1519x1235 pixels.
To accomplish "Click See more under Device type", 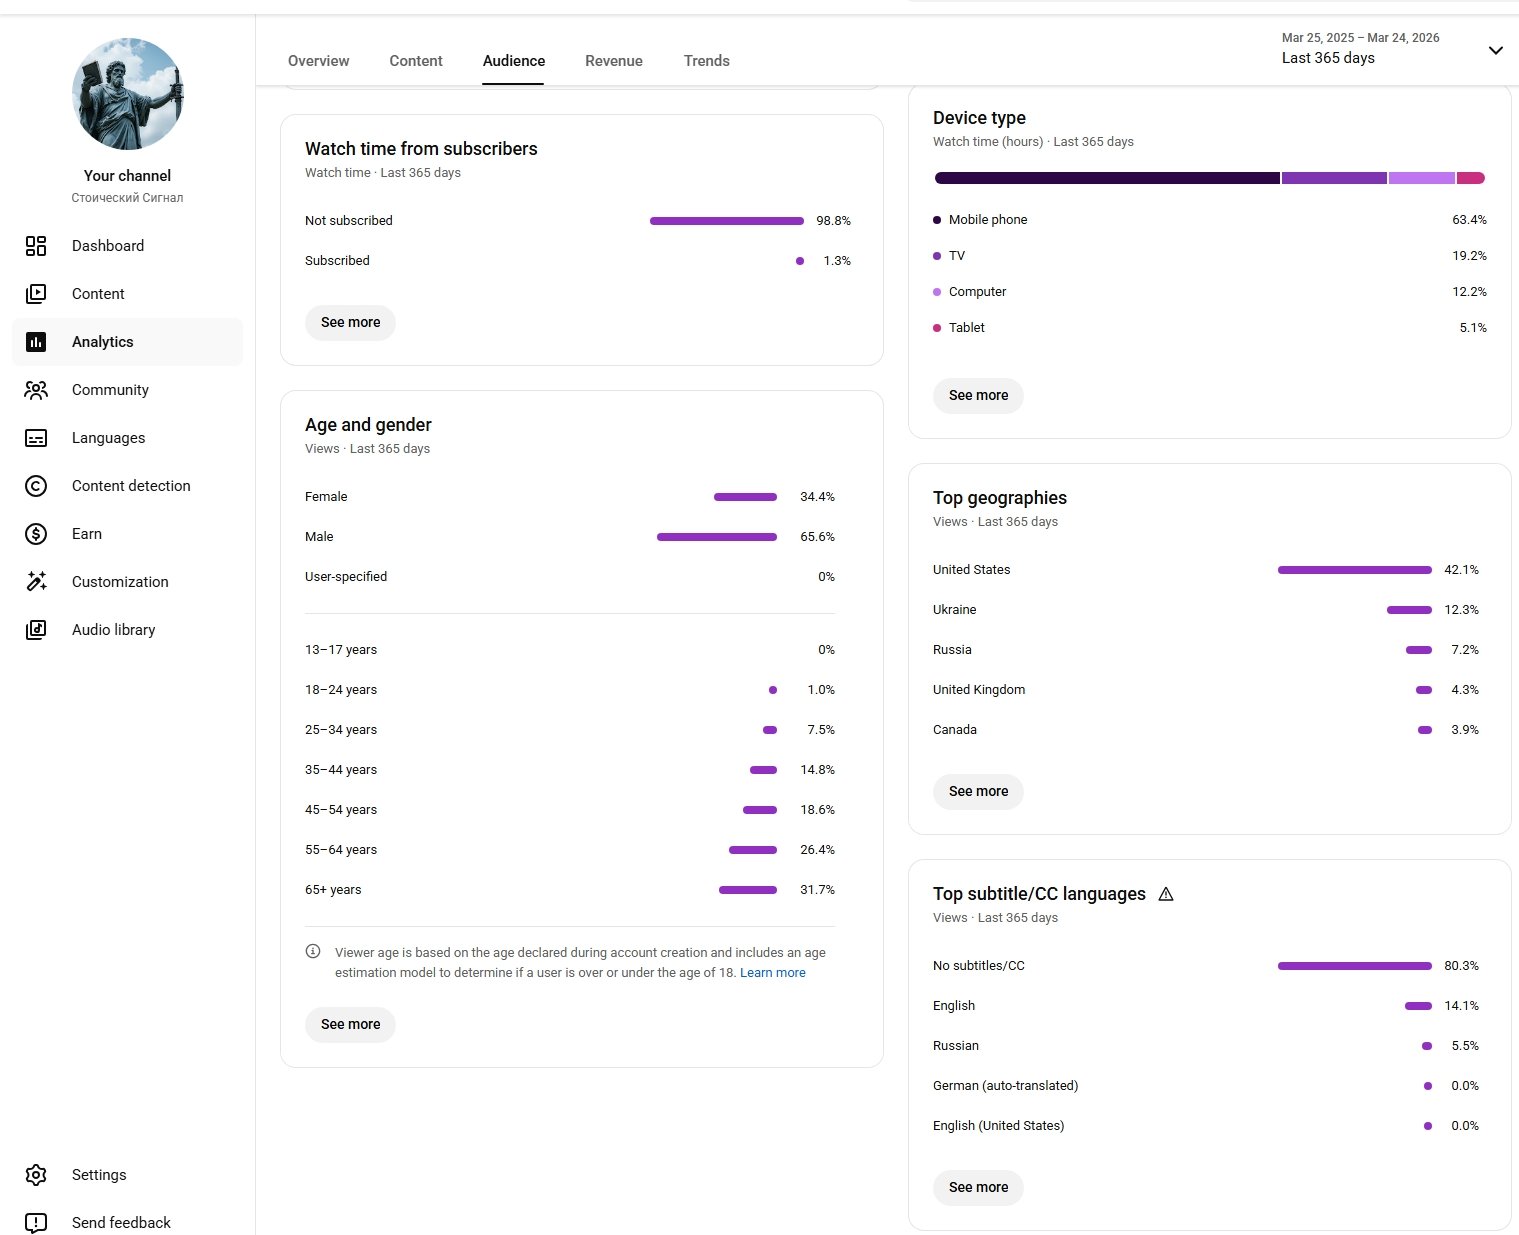I will click(x=978, y=396).
